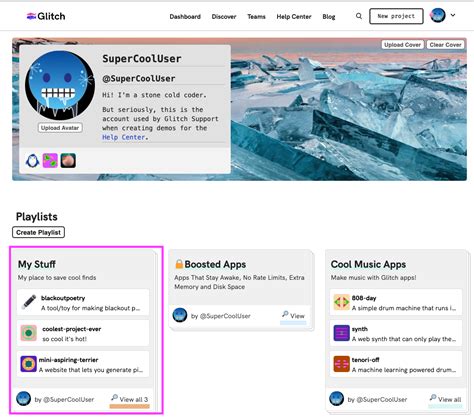Open the pink leaf project icon
474x418 pixels.
pos(50,161)
